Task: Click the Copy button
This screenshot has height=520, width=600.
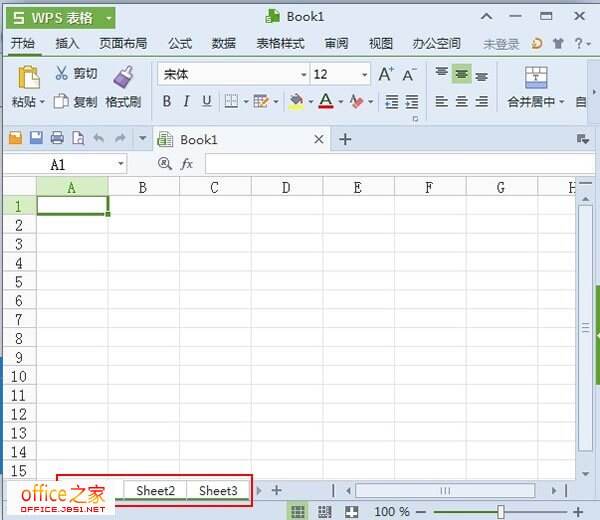Action: point(75,102)
